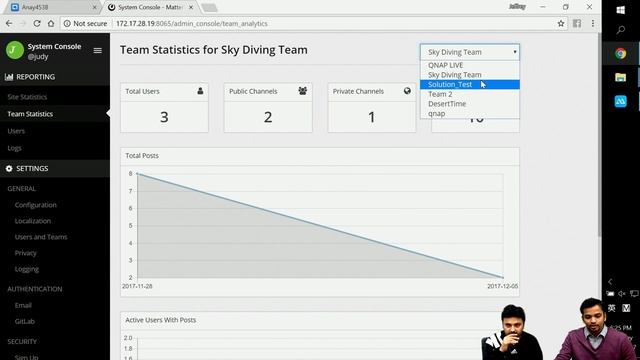Viewport: 640px width, 360px height.
Task: Open Email authentication settings
Action: (x=23, y=305)
